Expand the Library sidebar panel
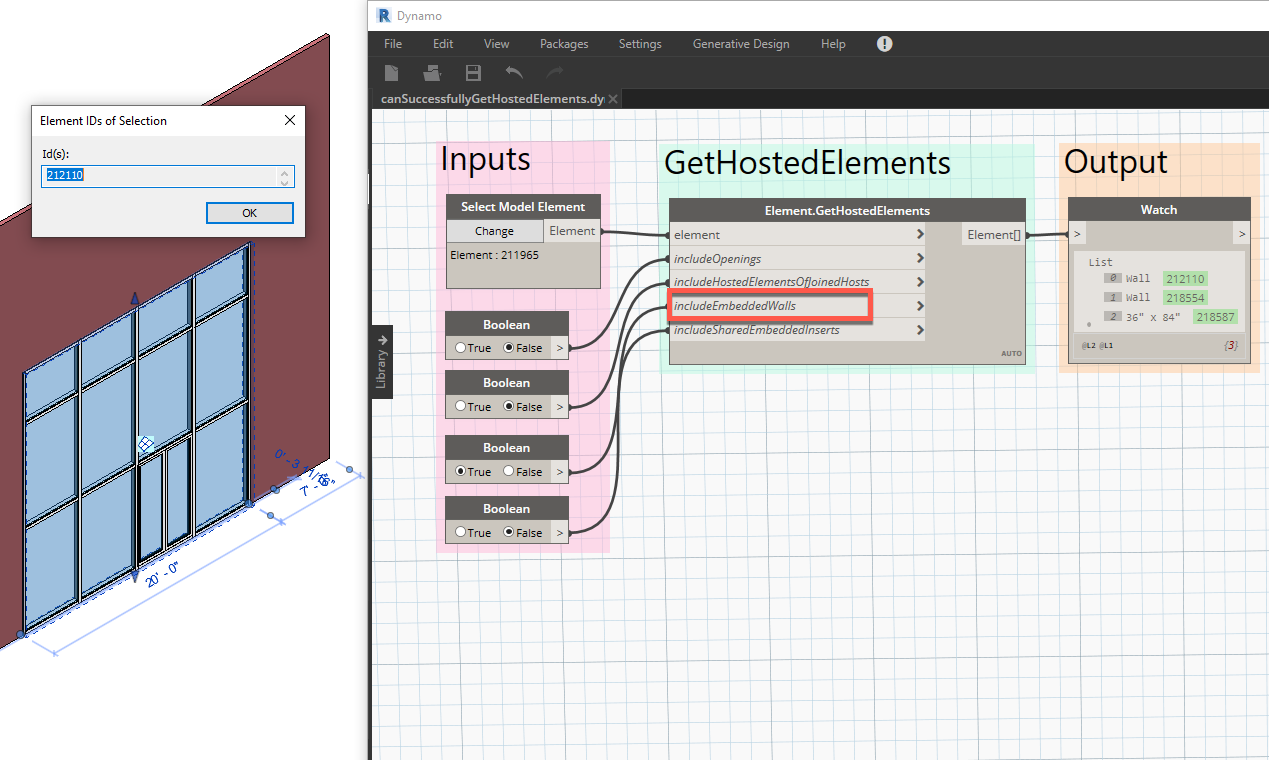Viewport: 1269px width, 760px height. pyautogui.click(x=382, y=360)
